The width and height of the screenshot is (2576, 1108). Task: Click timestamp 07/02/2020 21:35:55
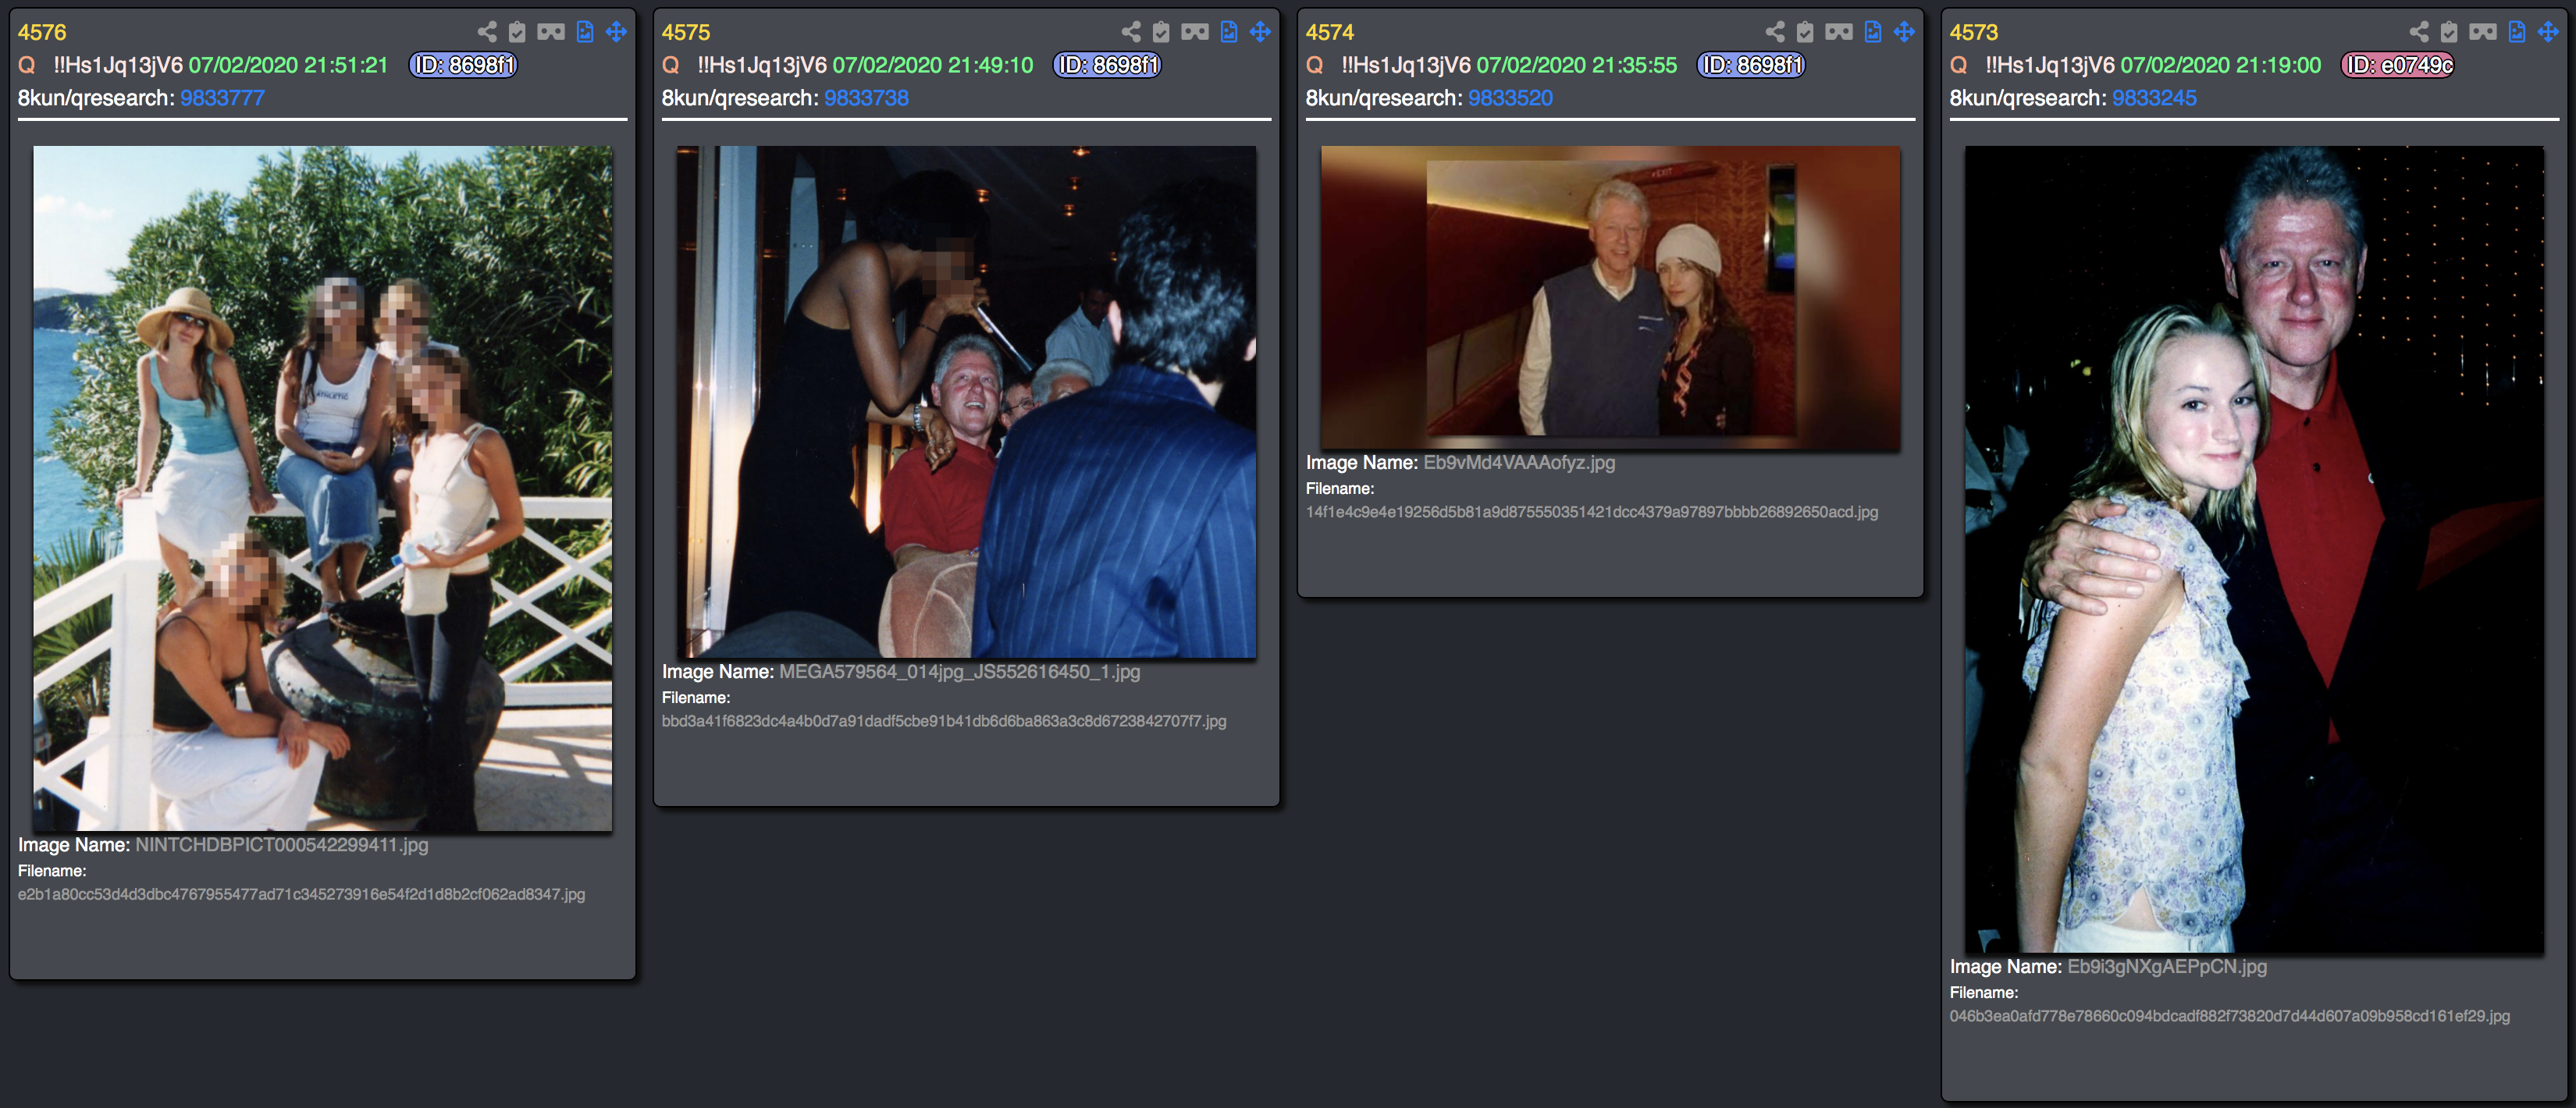coord(1577,65)
